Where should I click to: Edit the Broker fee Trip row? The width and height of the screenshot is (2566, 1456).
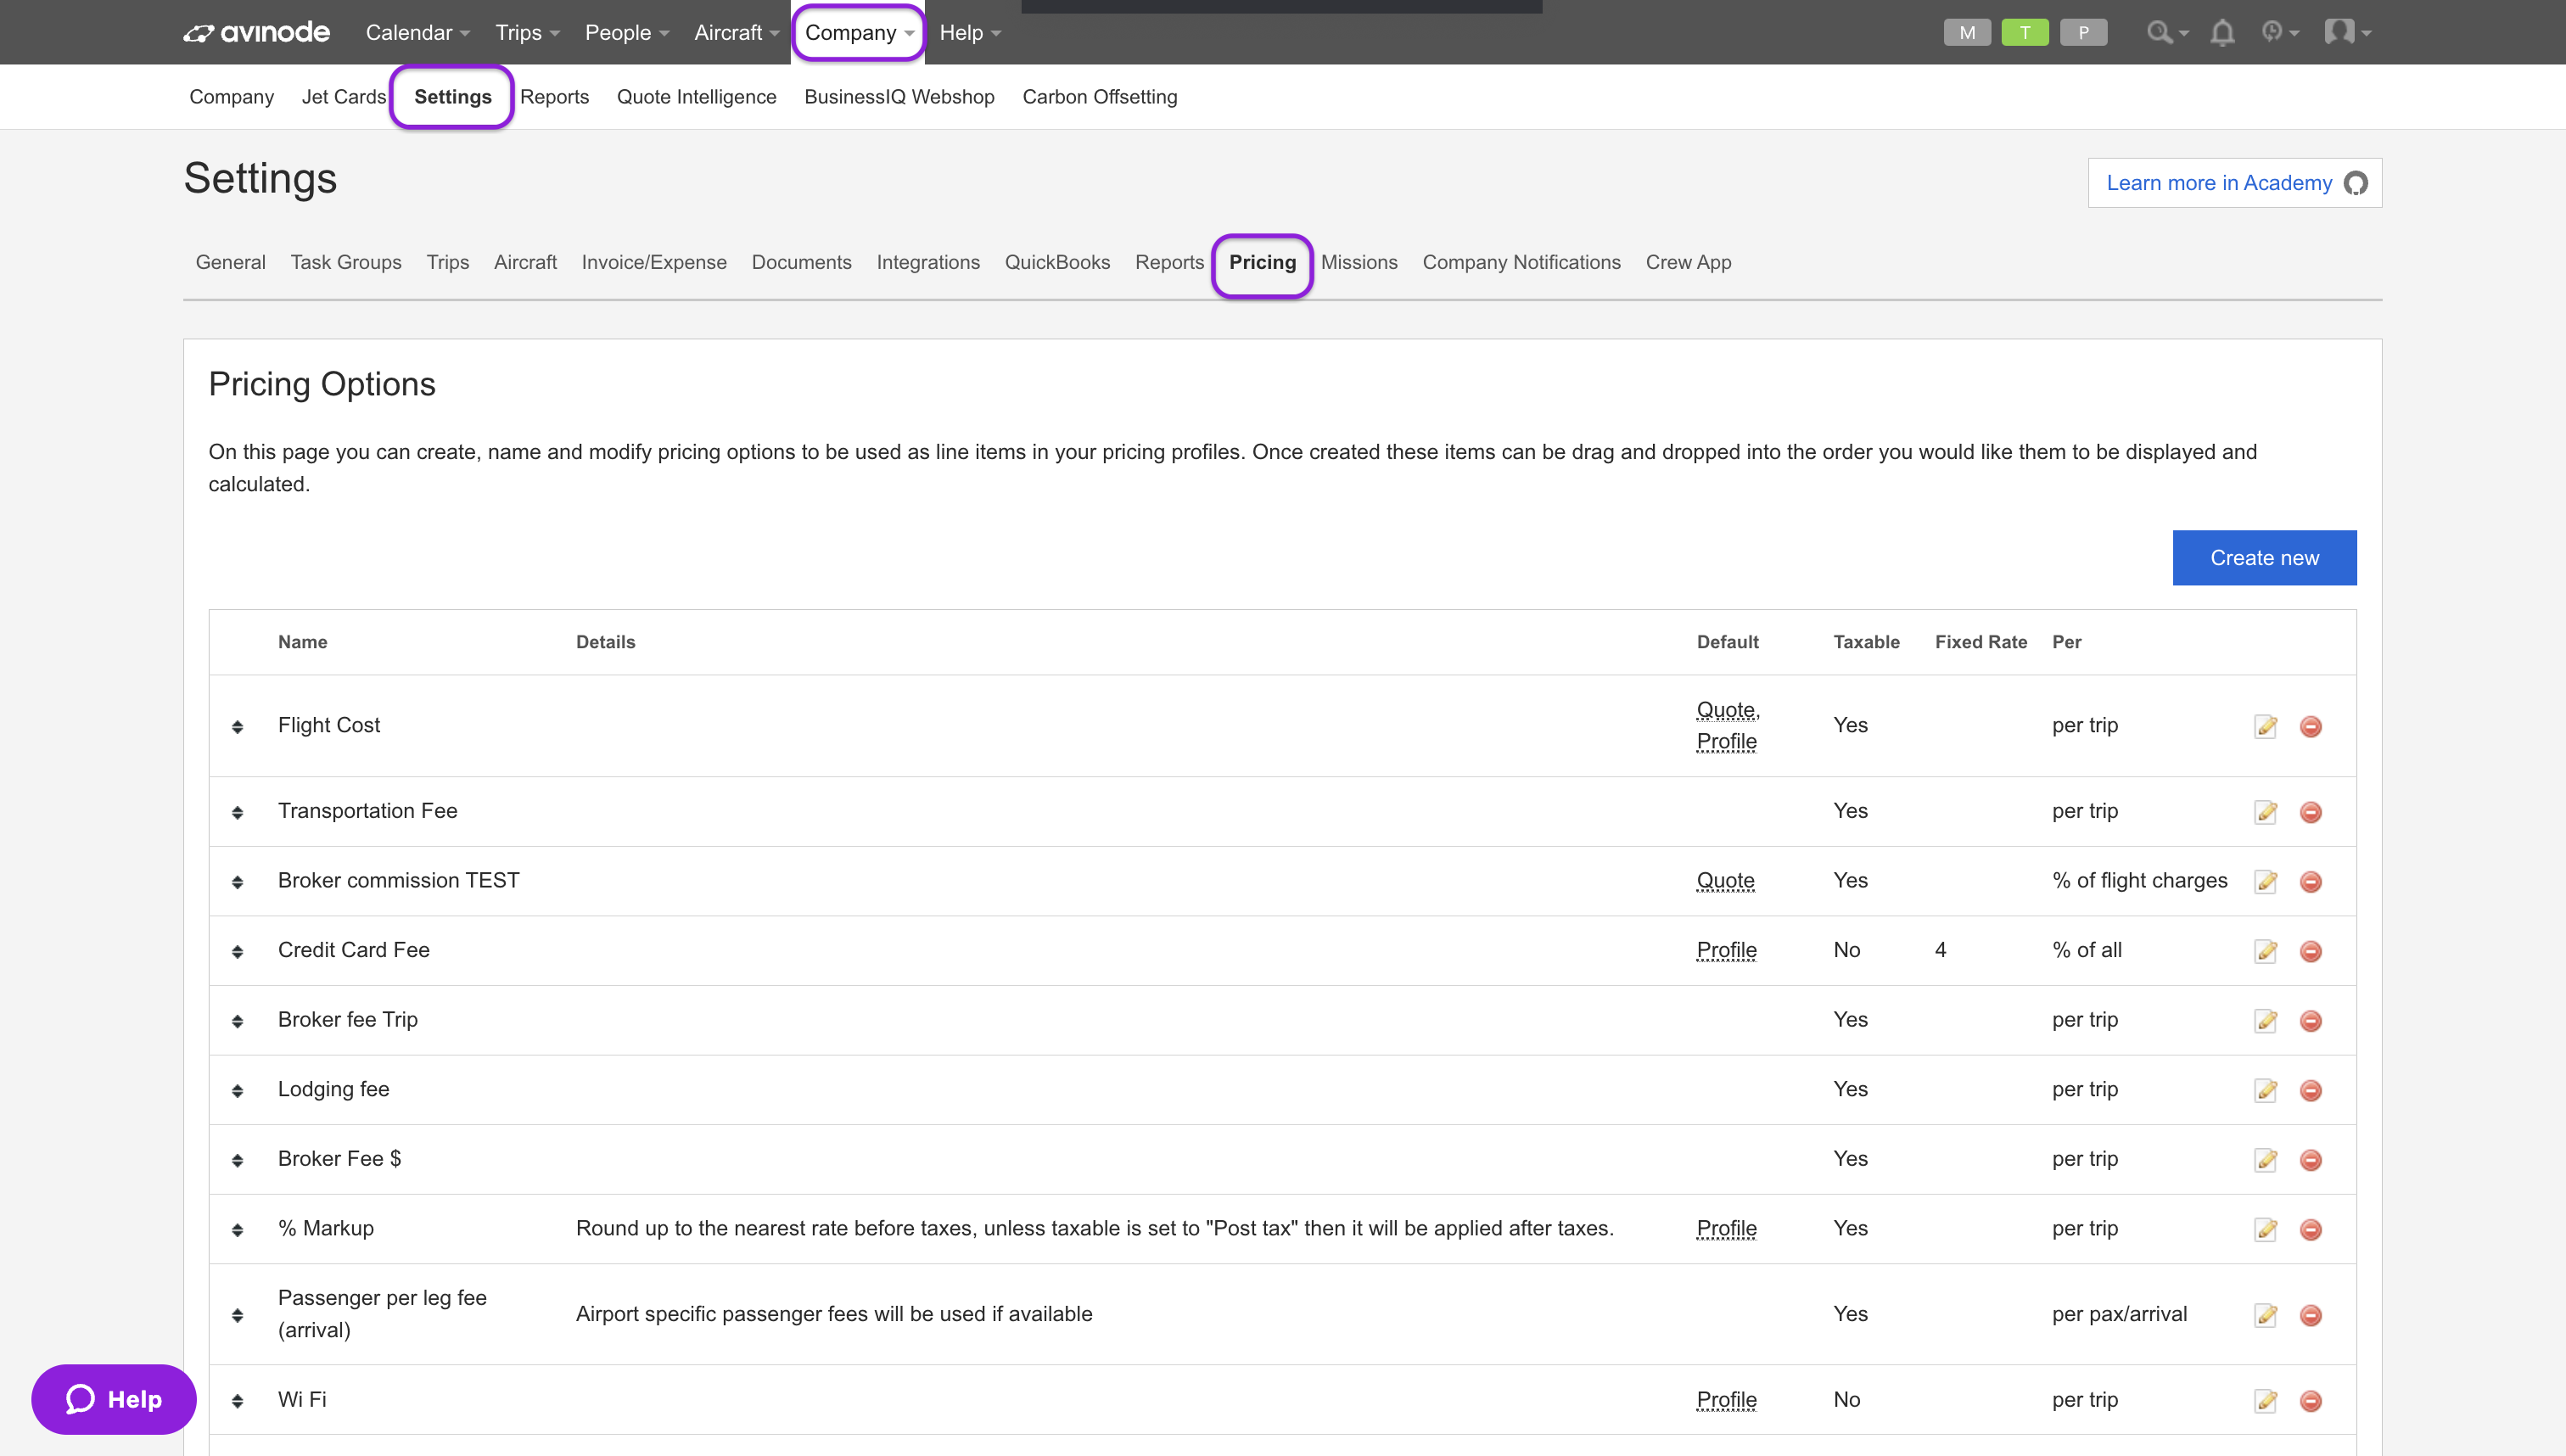tap(2266, 1020)
